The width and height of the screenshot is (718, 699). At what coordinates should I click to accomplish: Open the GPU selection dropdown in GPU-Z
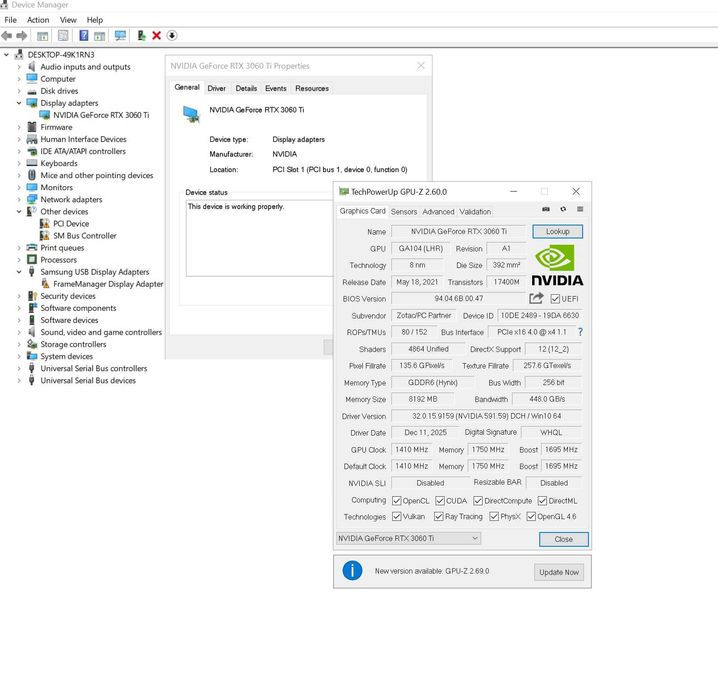(408, 538)
